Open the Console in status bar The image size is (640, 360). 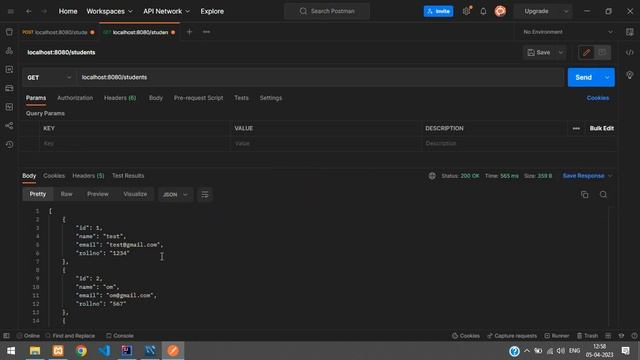click(120, 336)
